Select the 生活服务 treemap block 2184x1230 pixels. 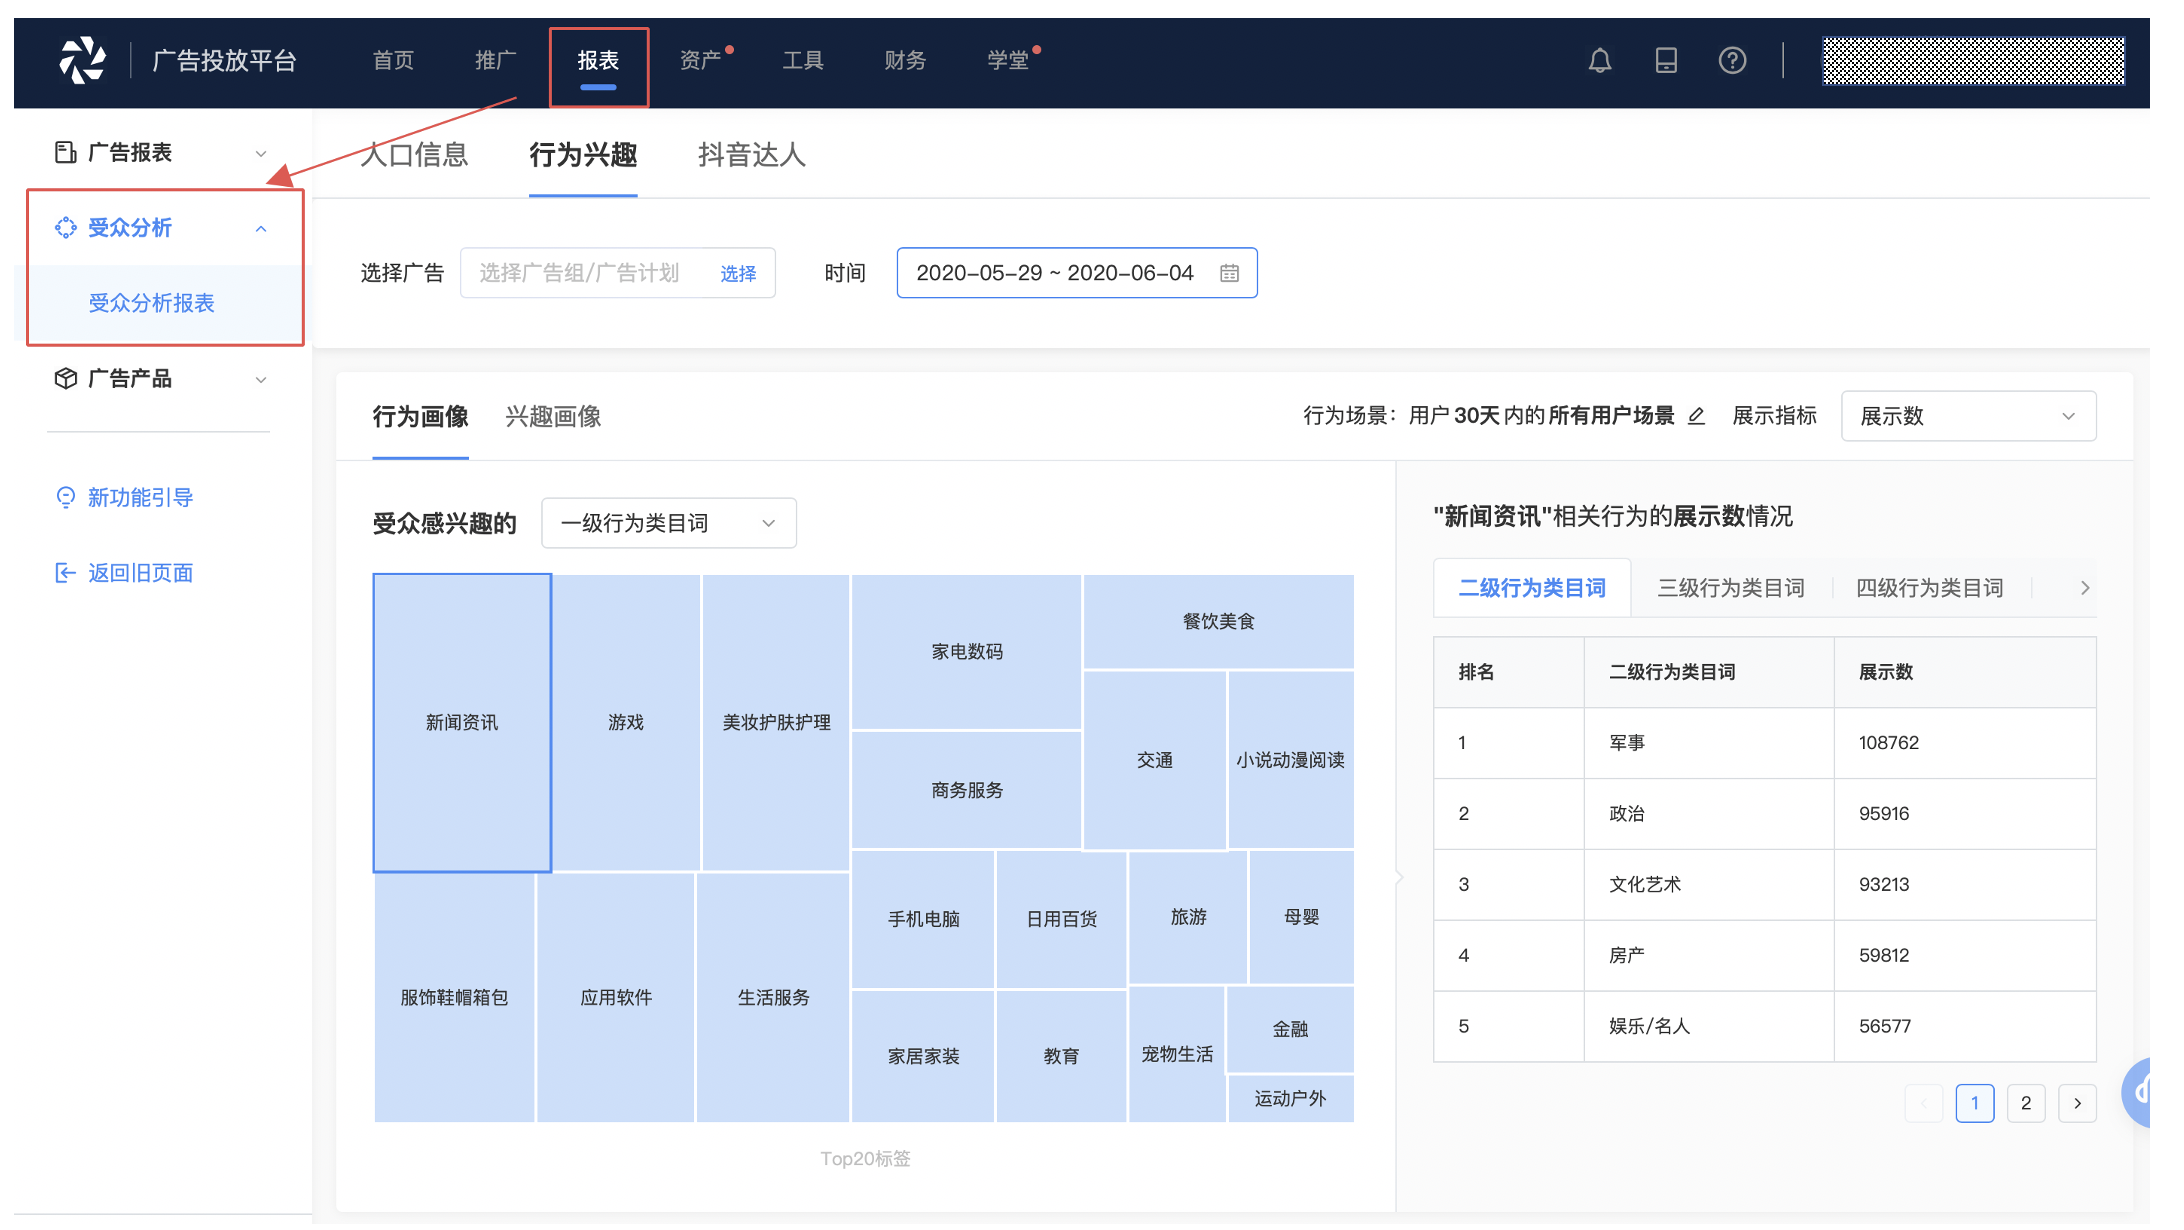(x=773, y=997)
